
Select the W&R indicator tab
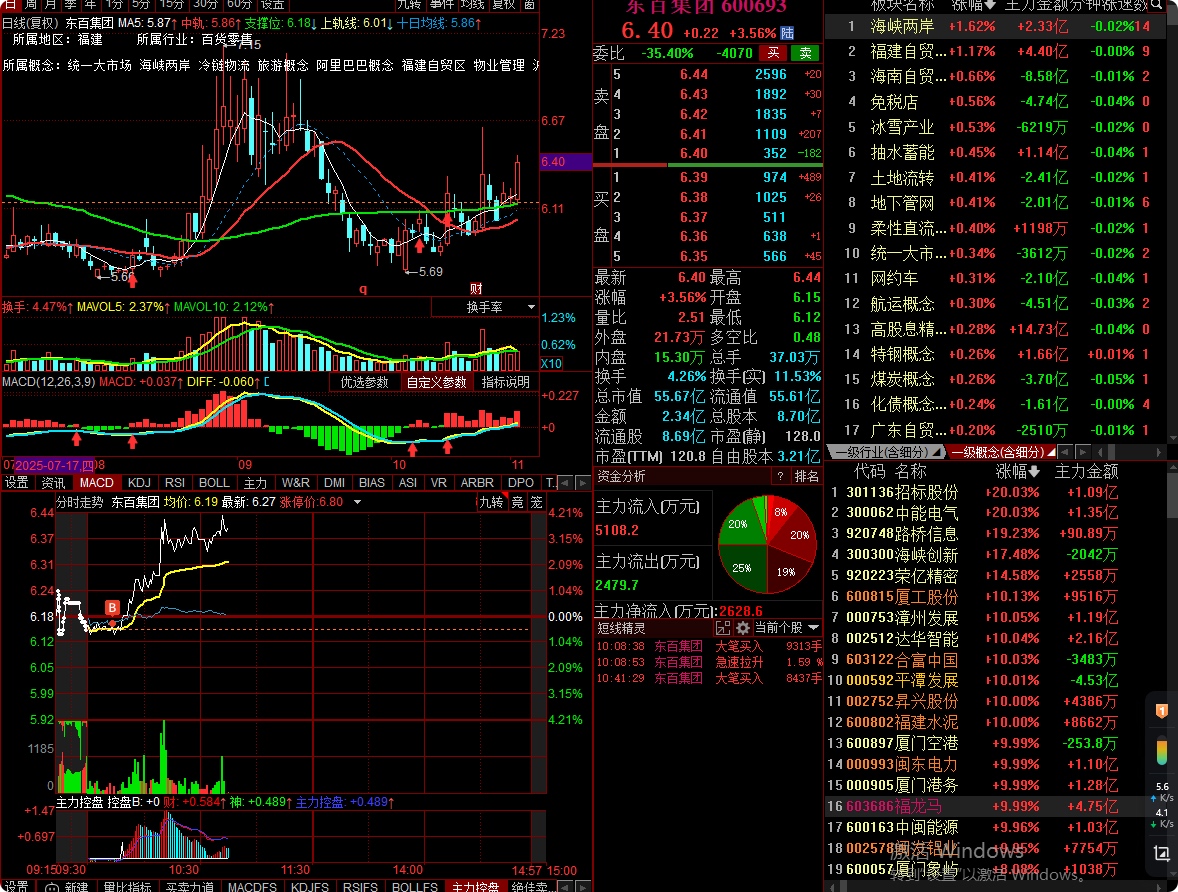tap(296, 482)
